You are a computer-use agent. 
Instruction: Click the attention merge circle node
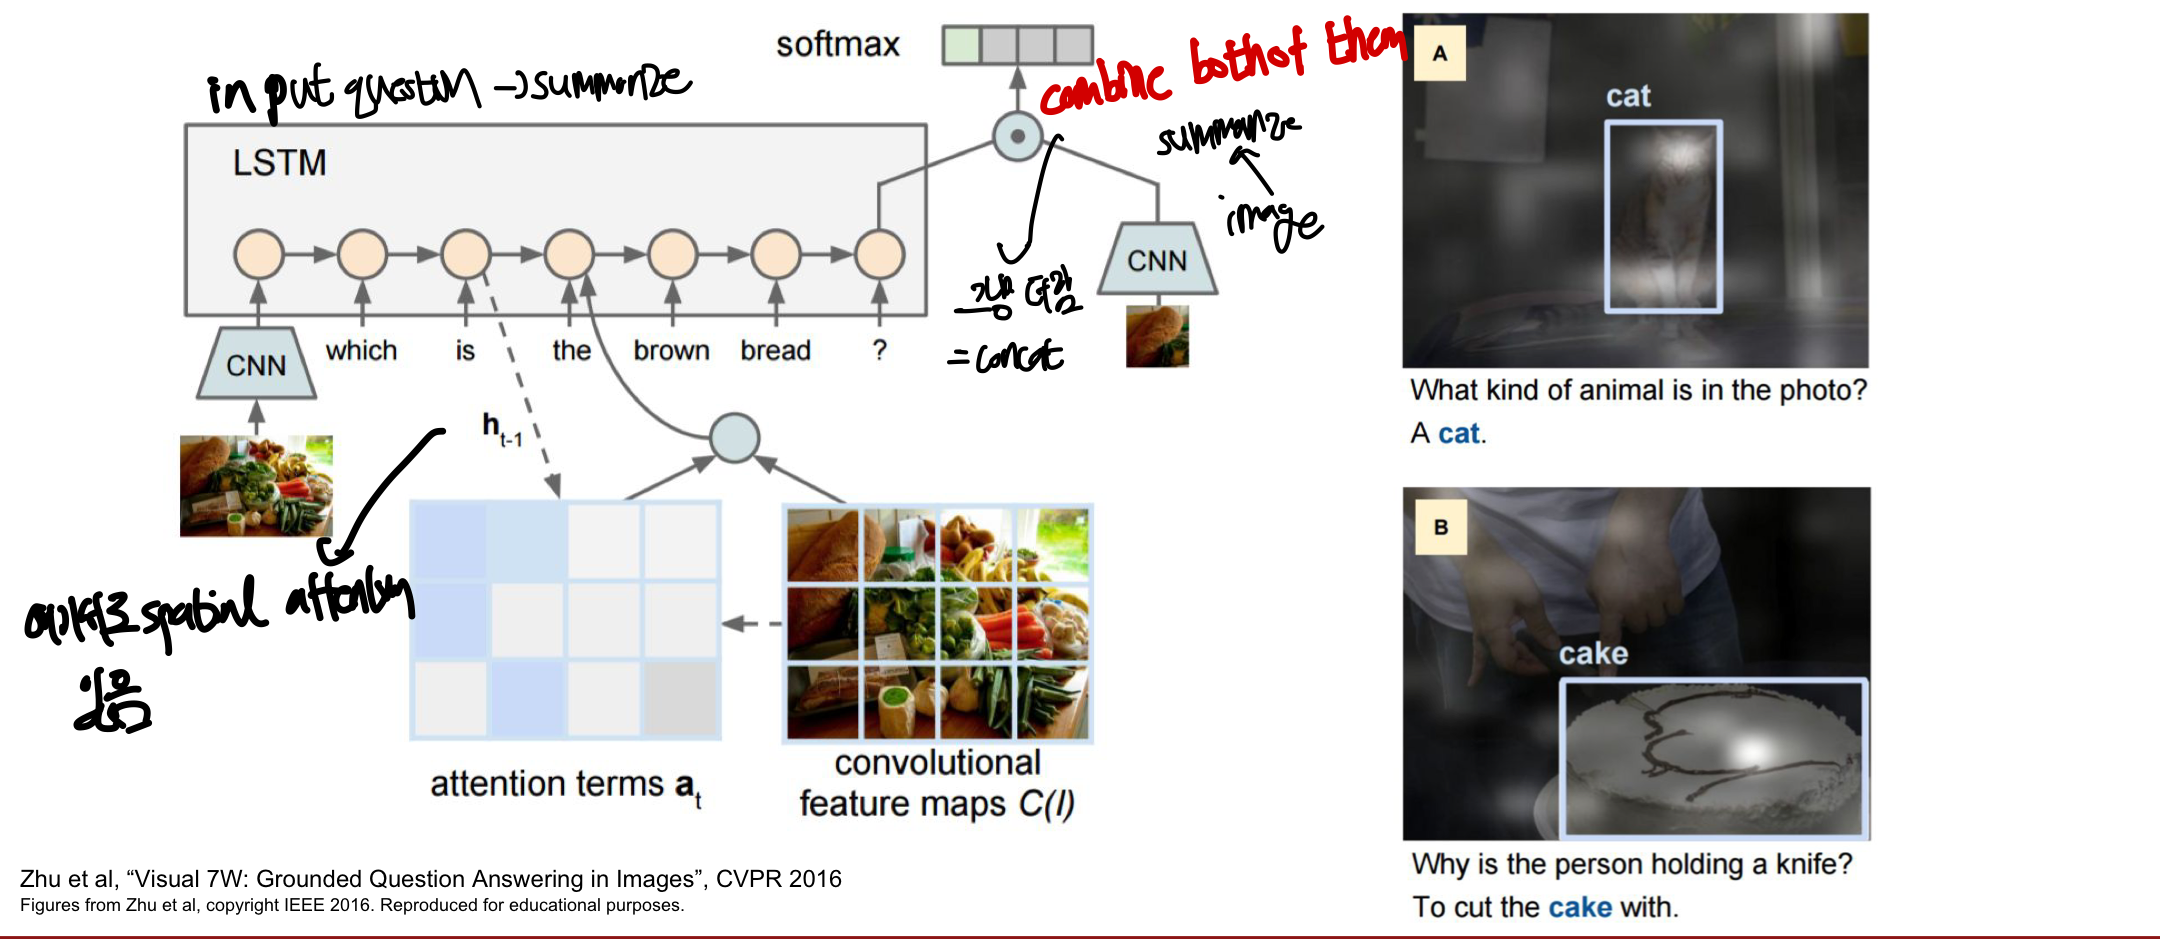(735, 438)
